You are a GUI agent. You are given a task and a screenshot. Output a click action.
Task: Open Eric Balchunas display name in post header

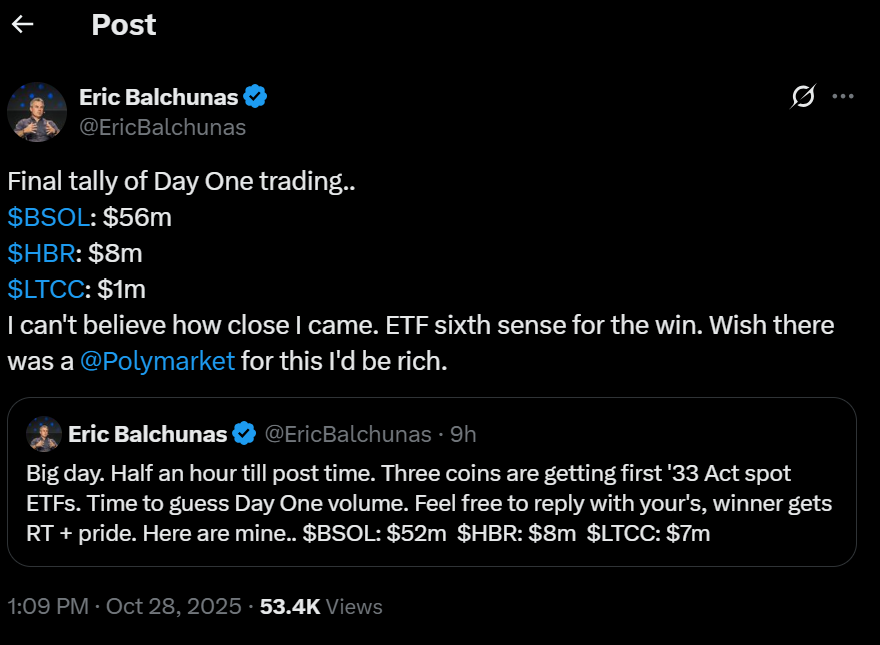tap(158, 97)
